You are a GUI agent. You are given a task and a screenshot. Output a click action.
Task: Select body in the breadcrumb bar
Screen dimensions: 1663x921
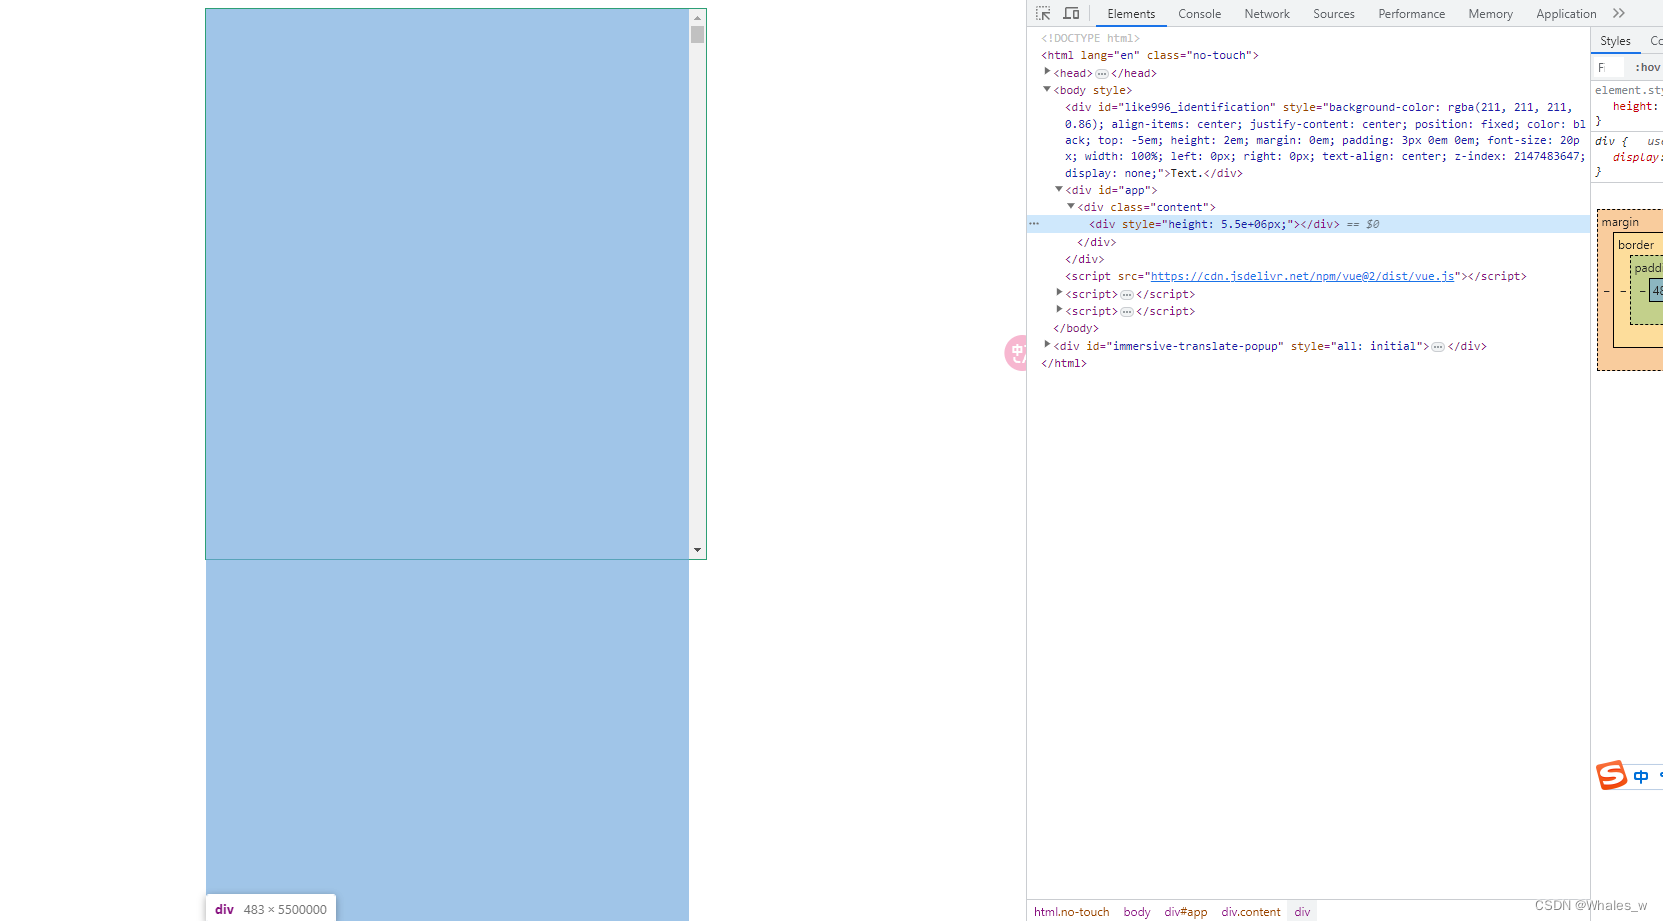tap(1136, 911)
